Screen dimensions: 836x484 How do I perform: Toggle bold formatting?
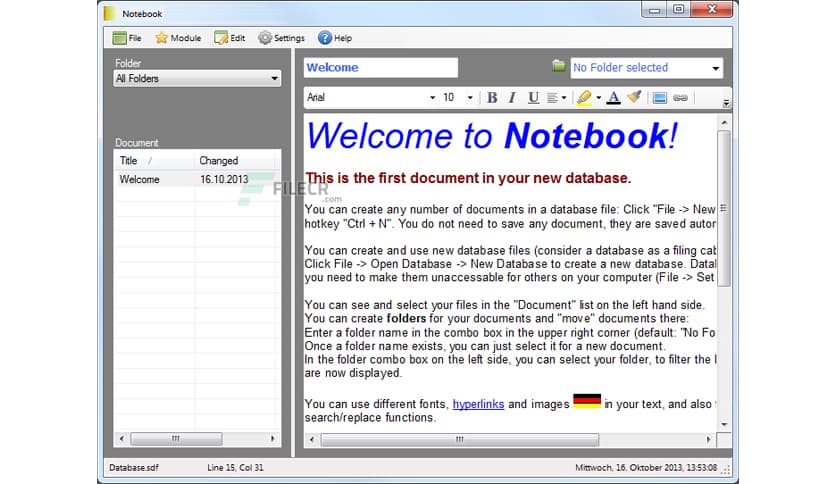(492, 98)
